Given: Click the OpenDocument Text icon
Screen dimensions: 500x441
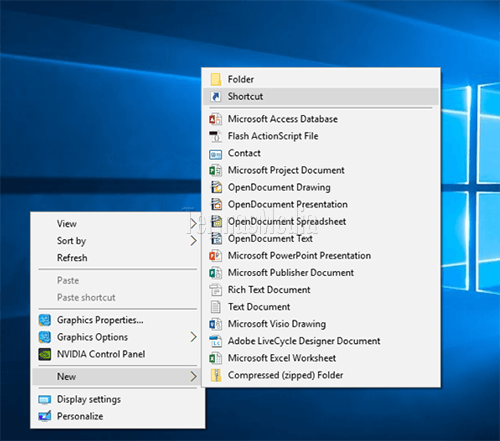Looking at the screenshot, I should pyautogui.click(x=216, y=238).
